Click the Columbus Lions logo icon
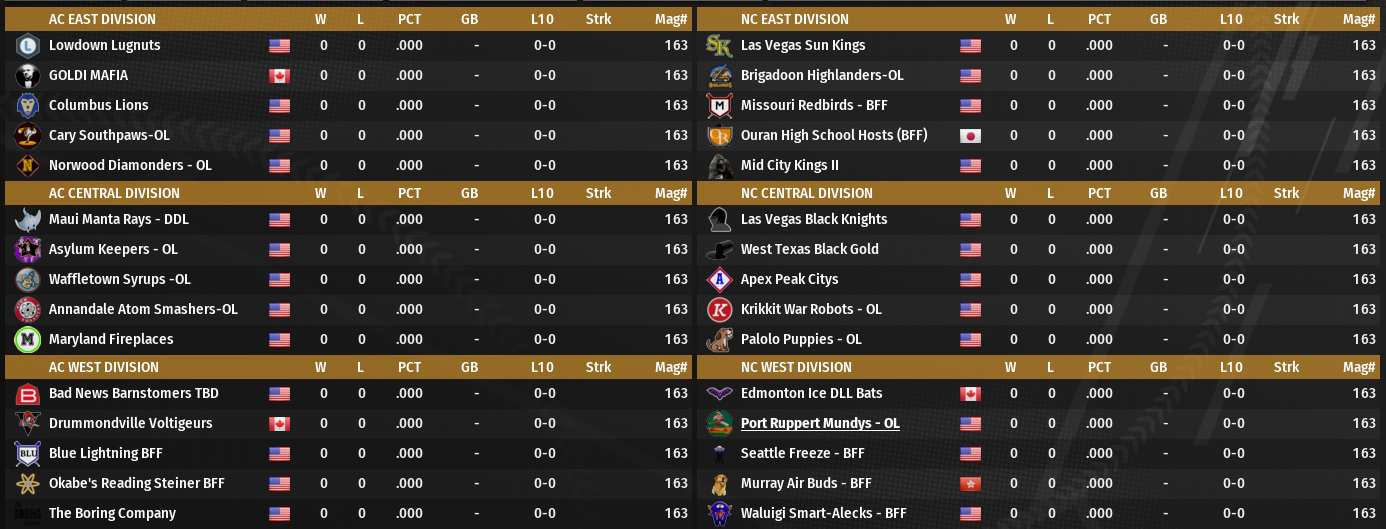1386x529 pixels. [27, 105]
